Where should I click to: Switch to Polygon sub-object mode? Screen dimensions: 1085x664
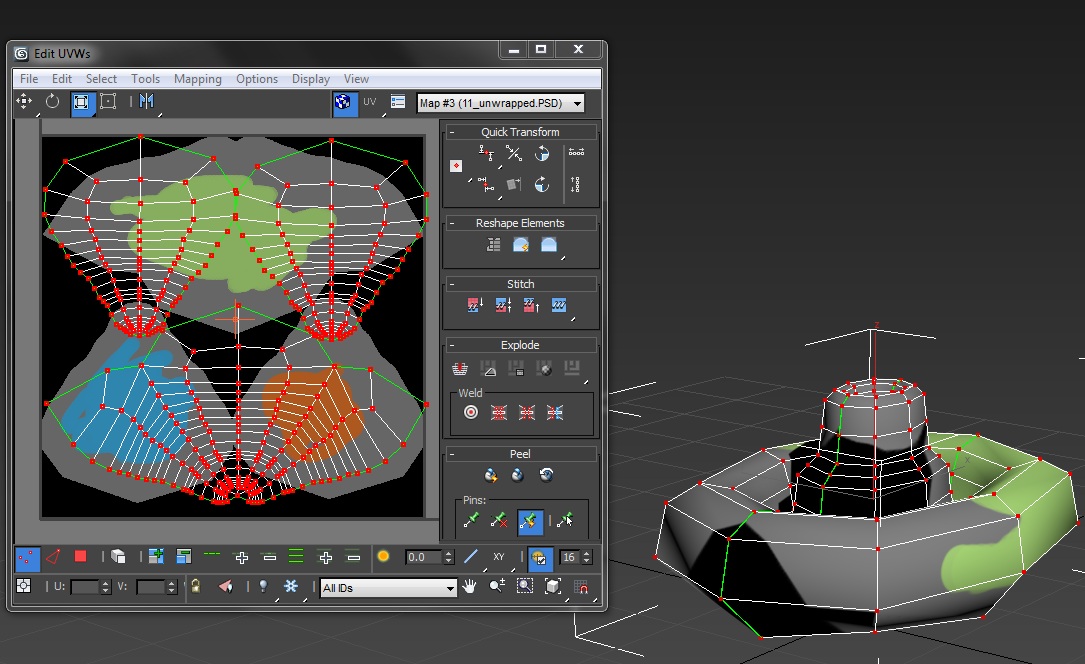click(80, 557)
